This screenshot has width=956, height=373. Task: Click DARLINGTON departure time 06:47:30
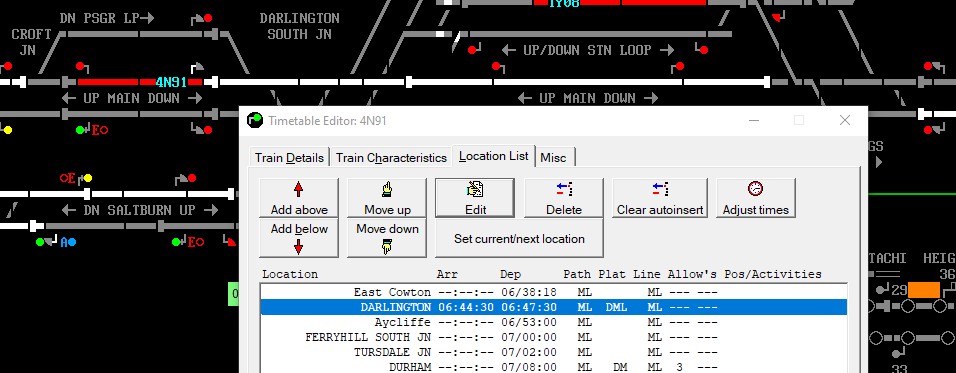click(529, 307)
